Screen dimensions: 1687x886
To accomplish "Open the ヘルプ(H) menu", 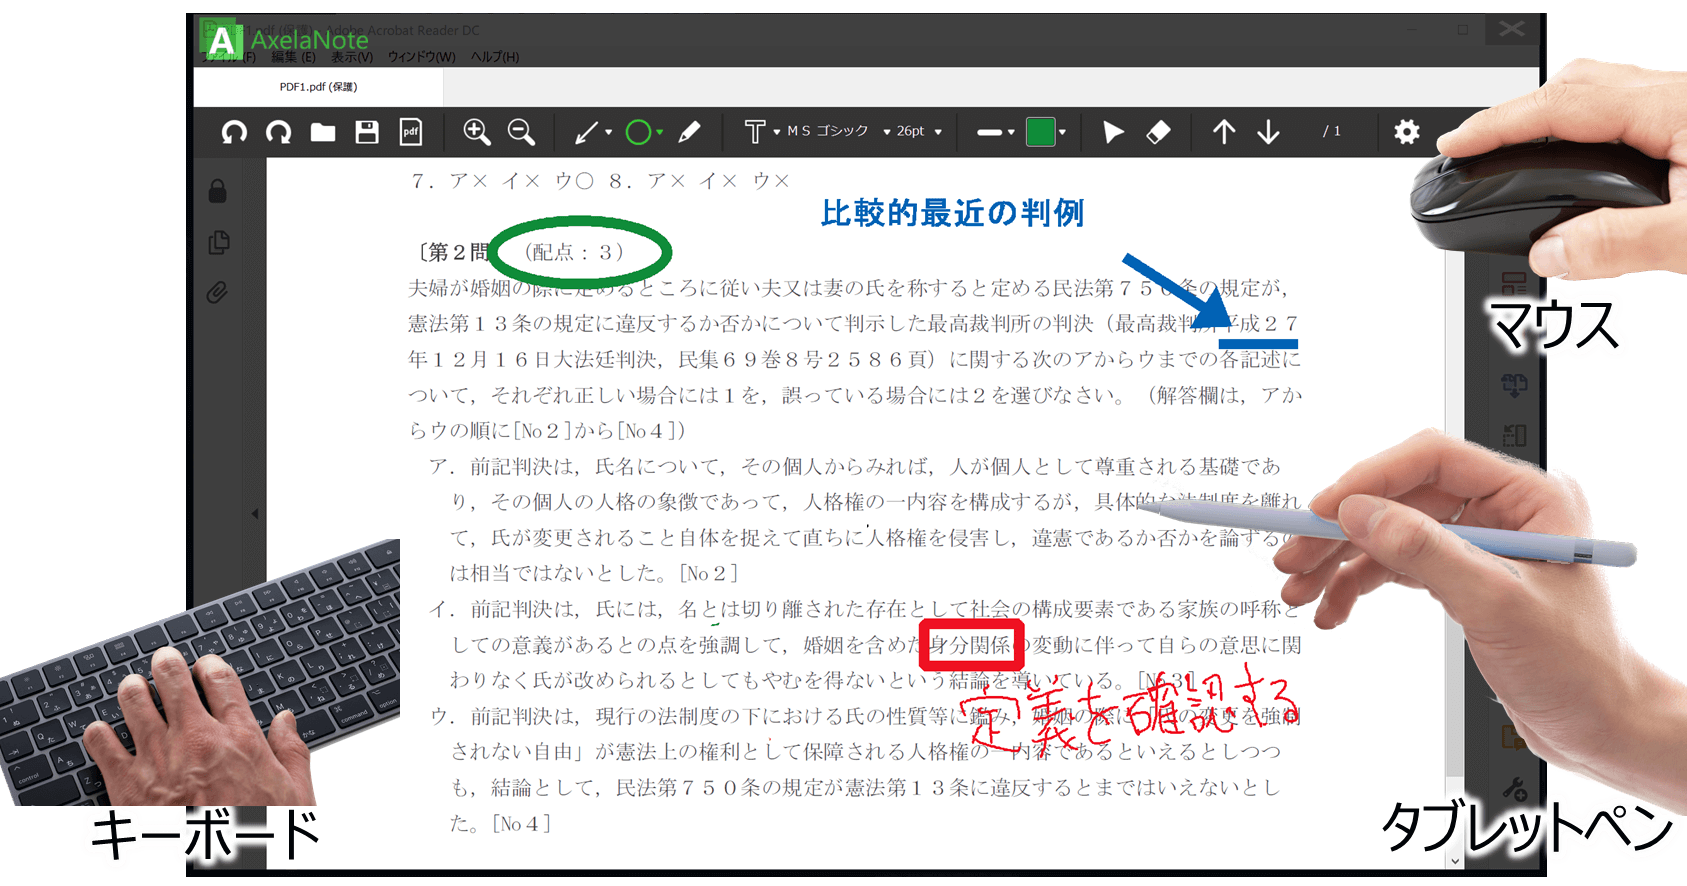I will [x=494, y=57].
